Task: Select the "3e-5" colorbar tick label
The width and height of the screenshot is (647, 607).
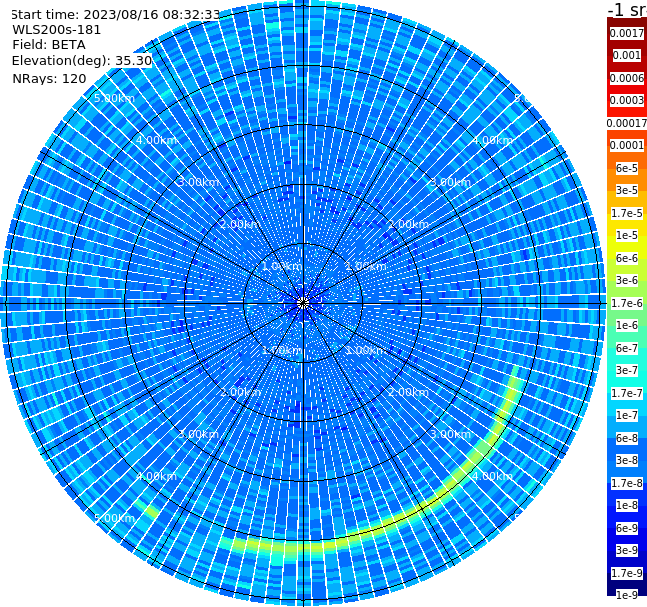Action: (626, 190)
